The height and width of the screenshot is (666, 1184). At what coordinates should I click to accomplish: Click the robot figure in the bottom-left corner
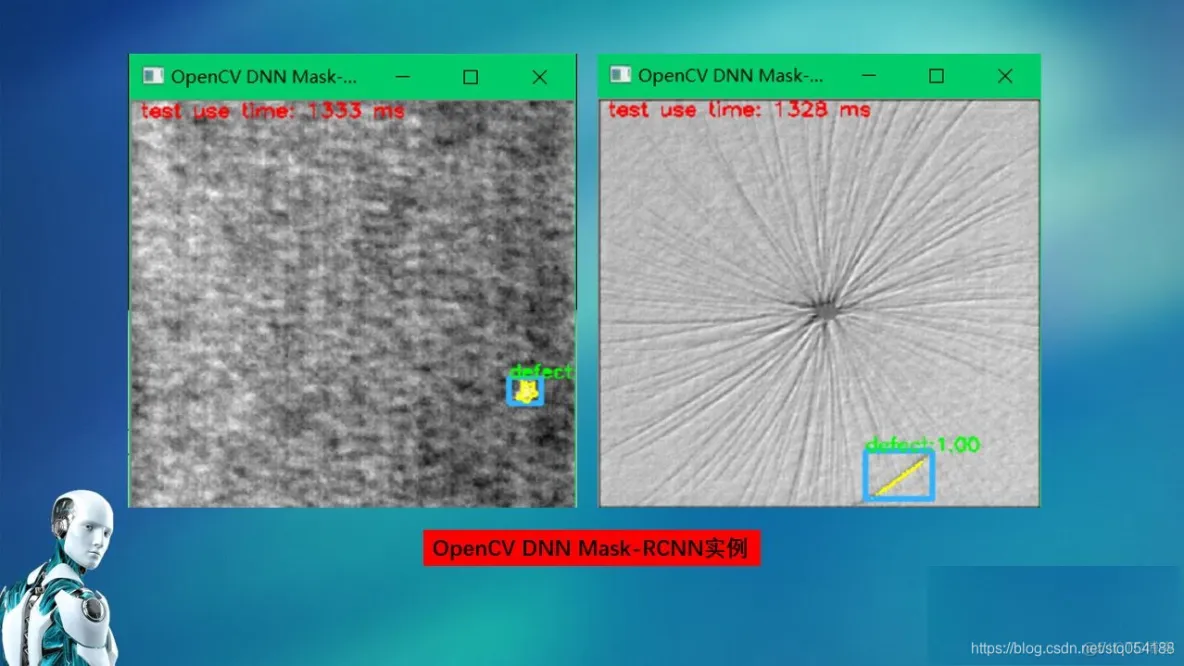(62, 580)
